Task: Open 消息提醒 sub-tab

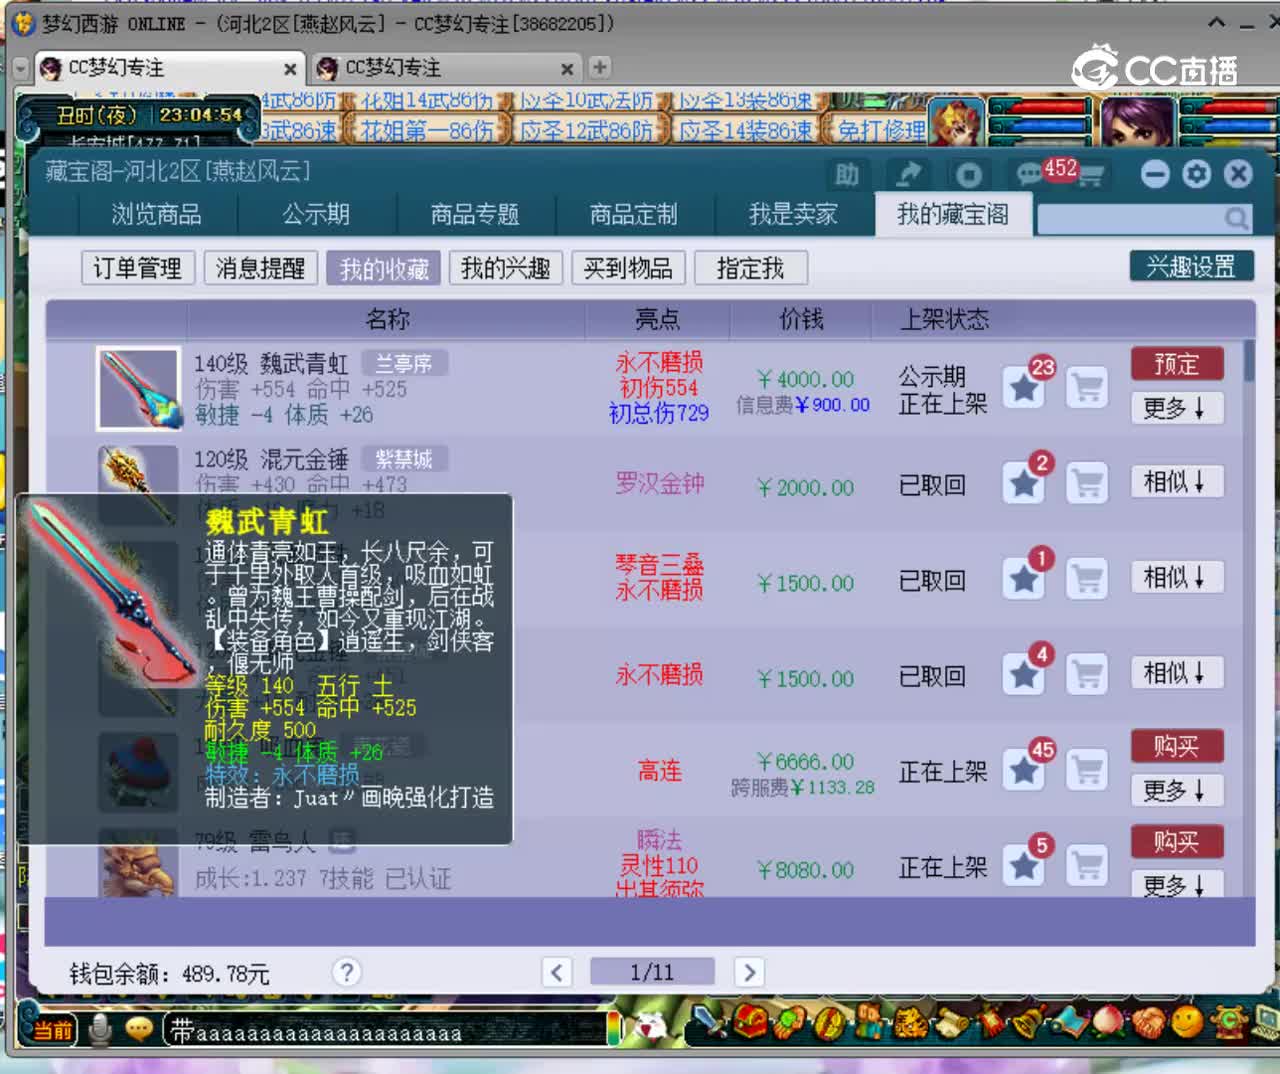Action: click(x=260, y=268)
